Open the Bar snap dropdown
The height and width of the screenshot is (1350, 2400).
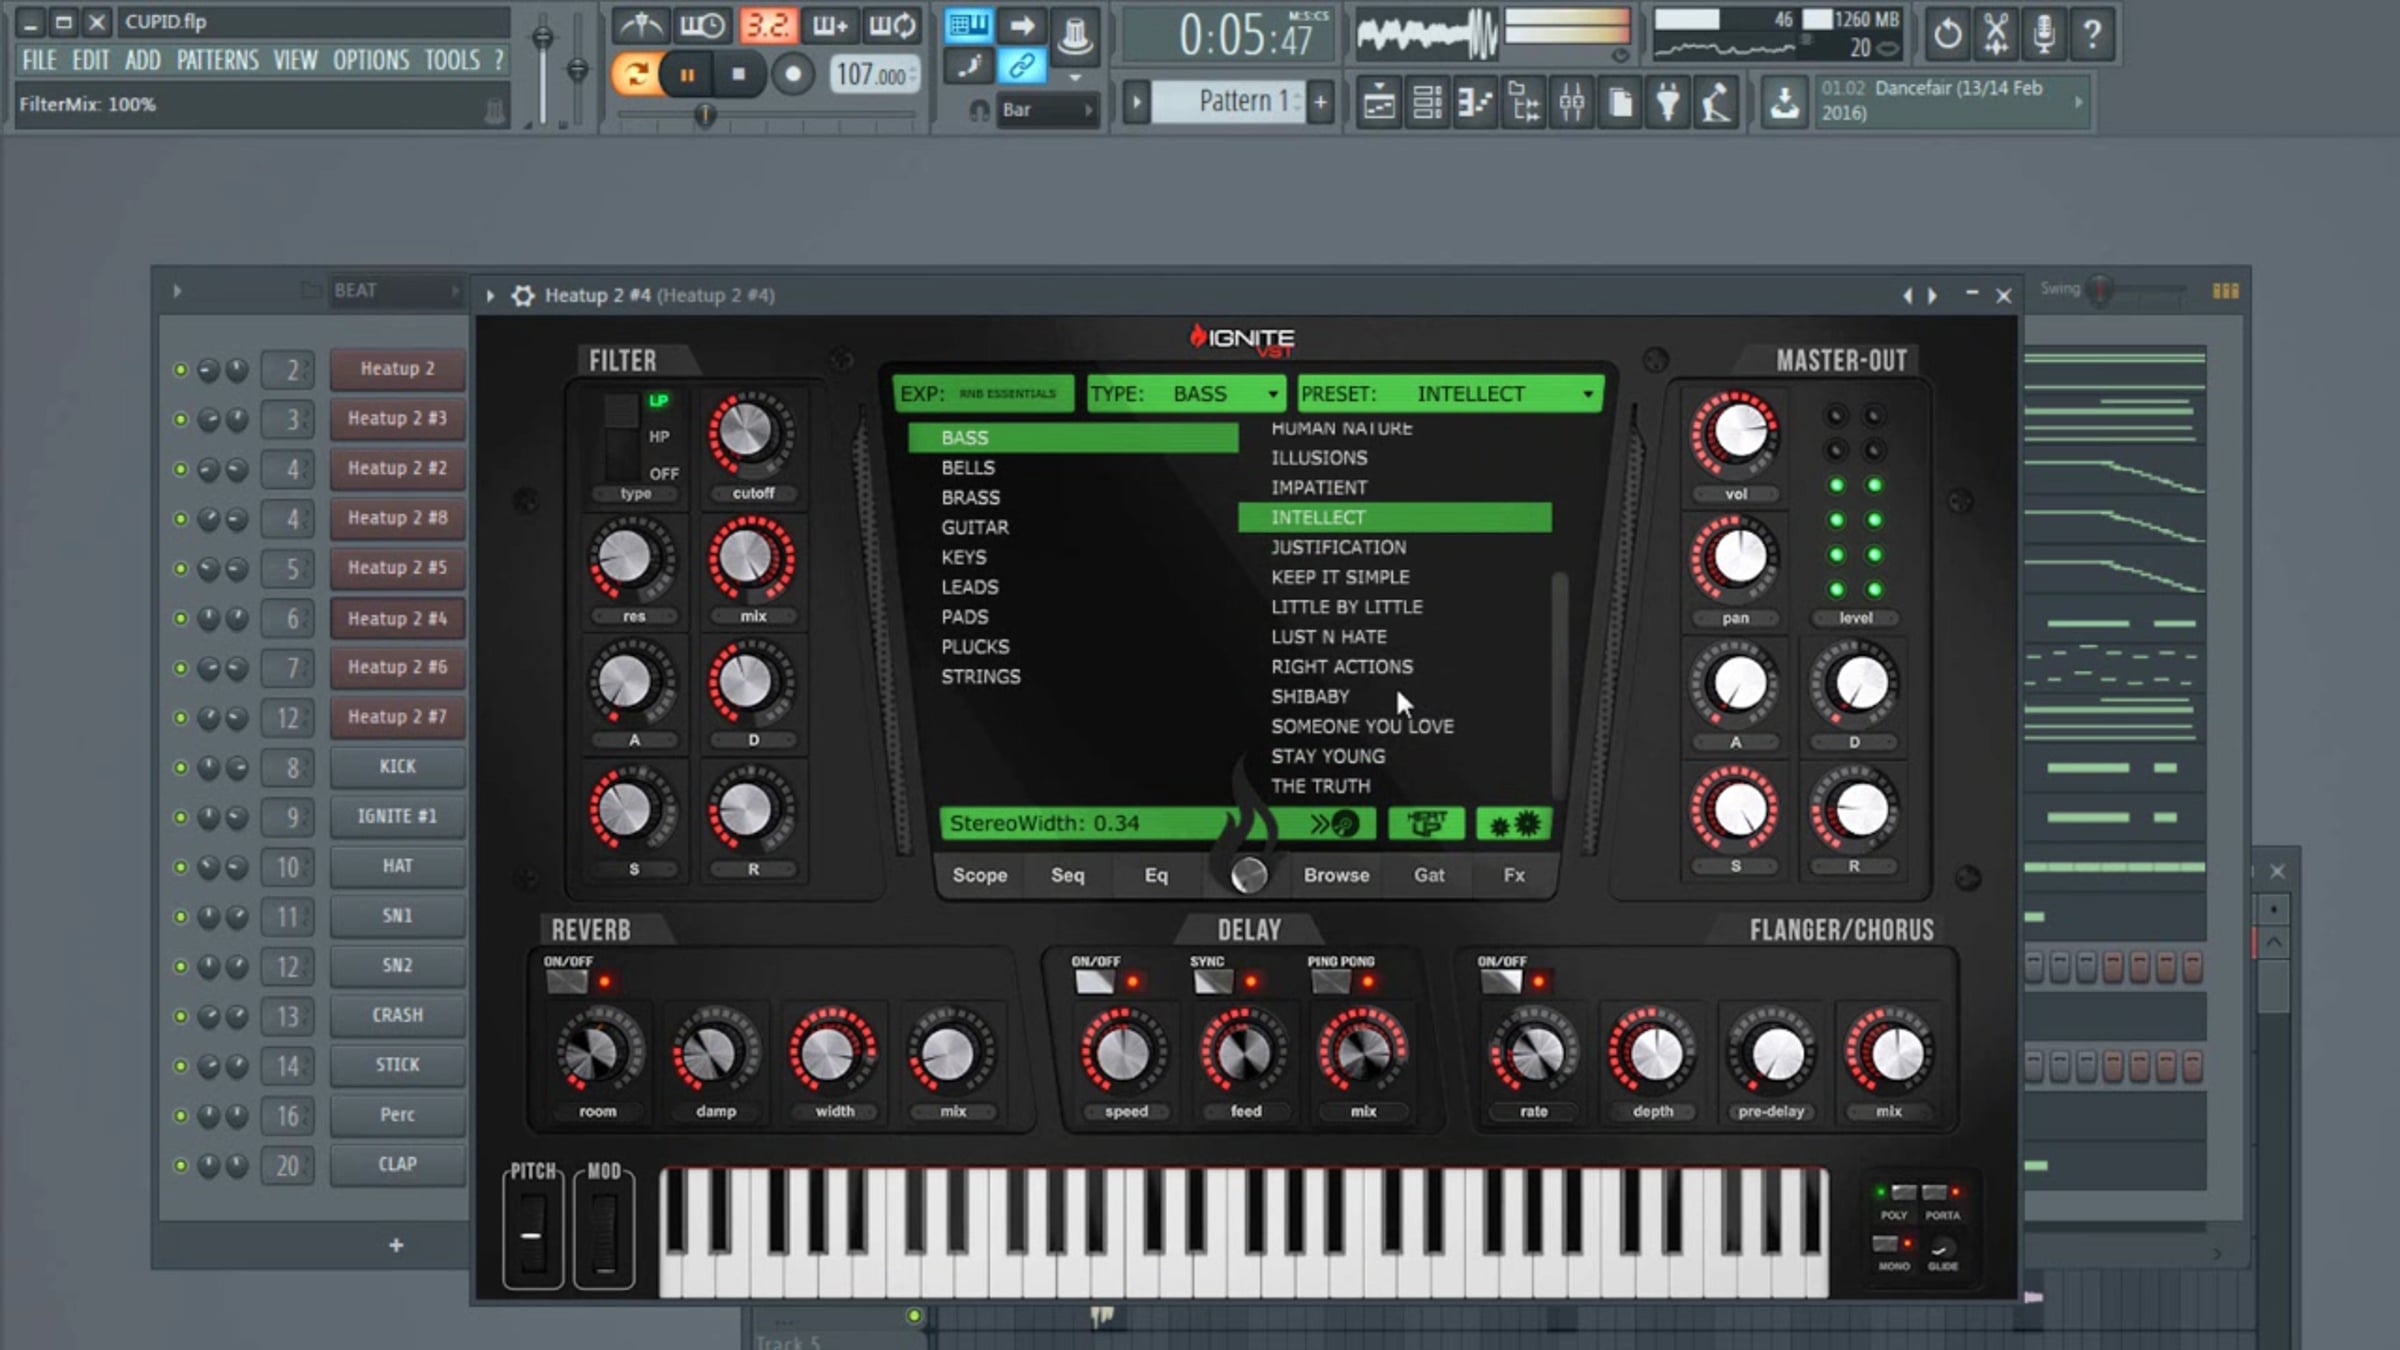[x=1046, y=110]
